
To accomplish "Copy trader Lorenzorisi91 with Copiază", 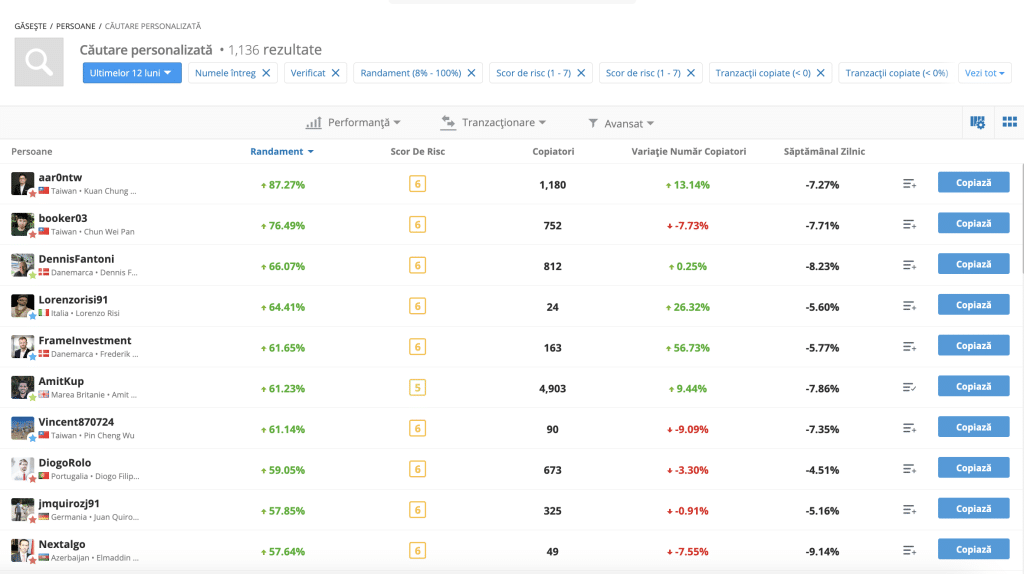I will click(974, 305).
